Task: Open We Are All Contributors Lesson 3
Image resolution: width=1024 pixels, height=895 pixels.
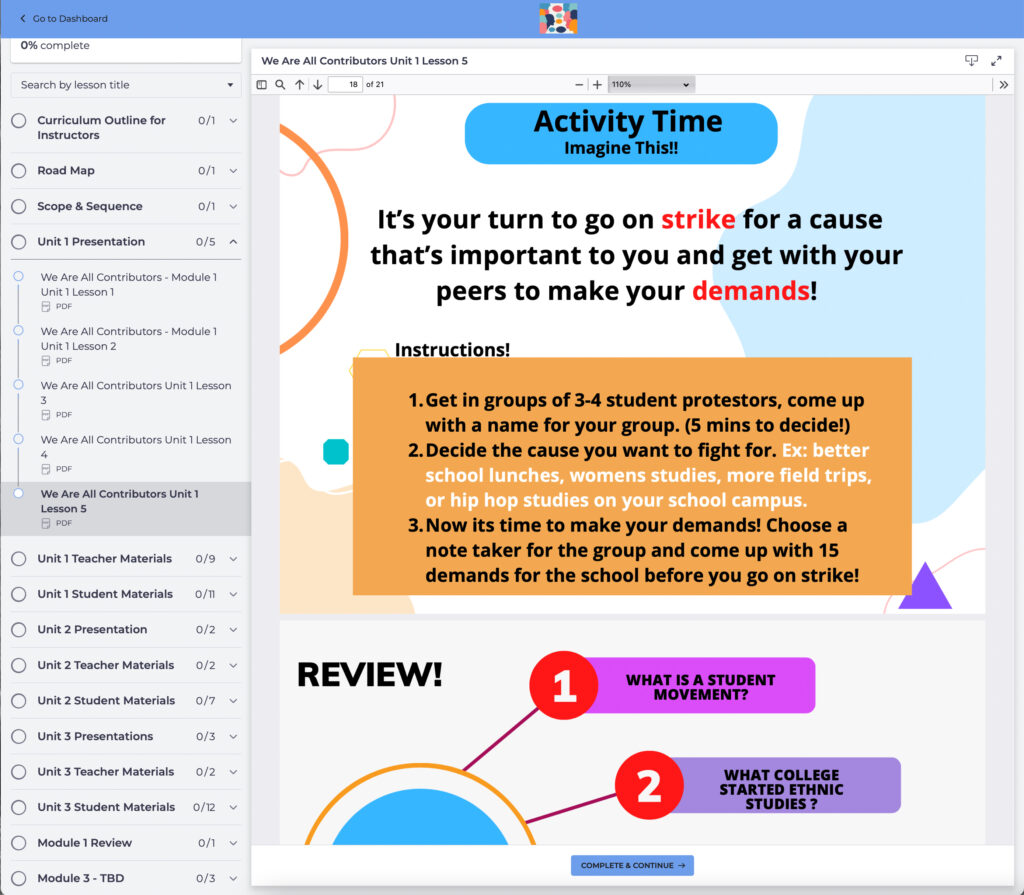Action: (135, 392)
